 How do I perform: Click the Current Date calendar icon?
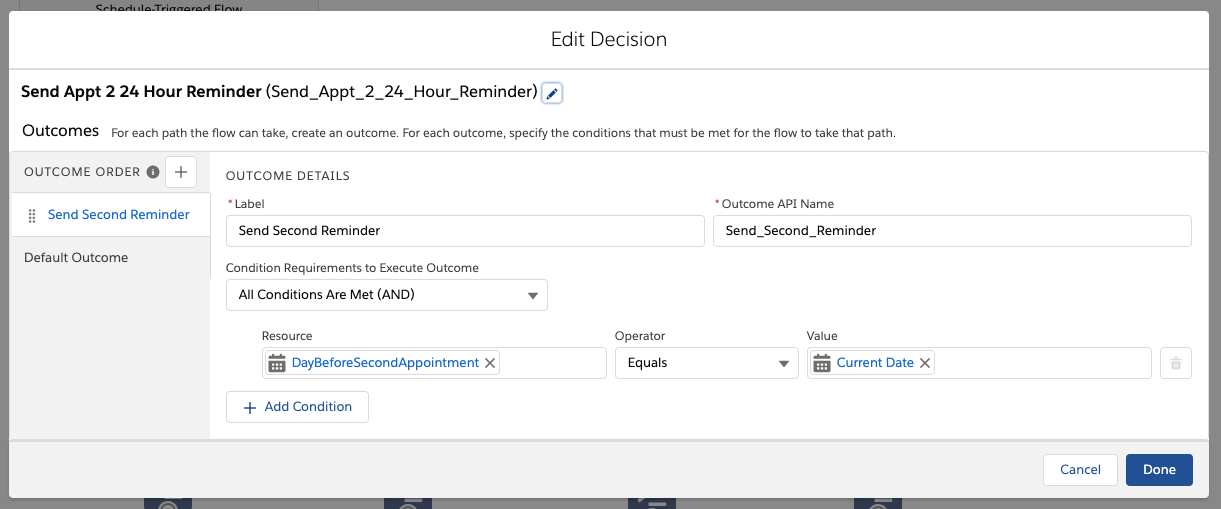(822, 363)
